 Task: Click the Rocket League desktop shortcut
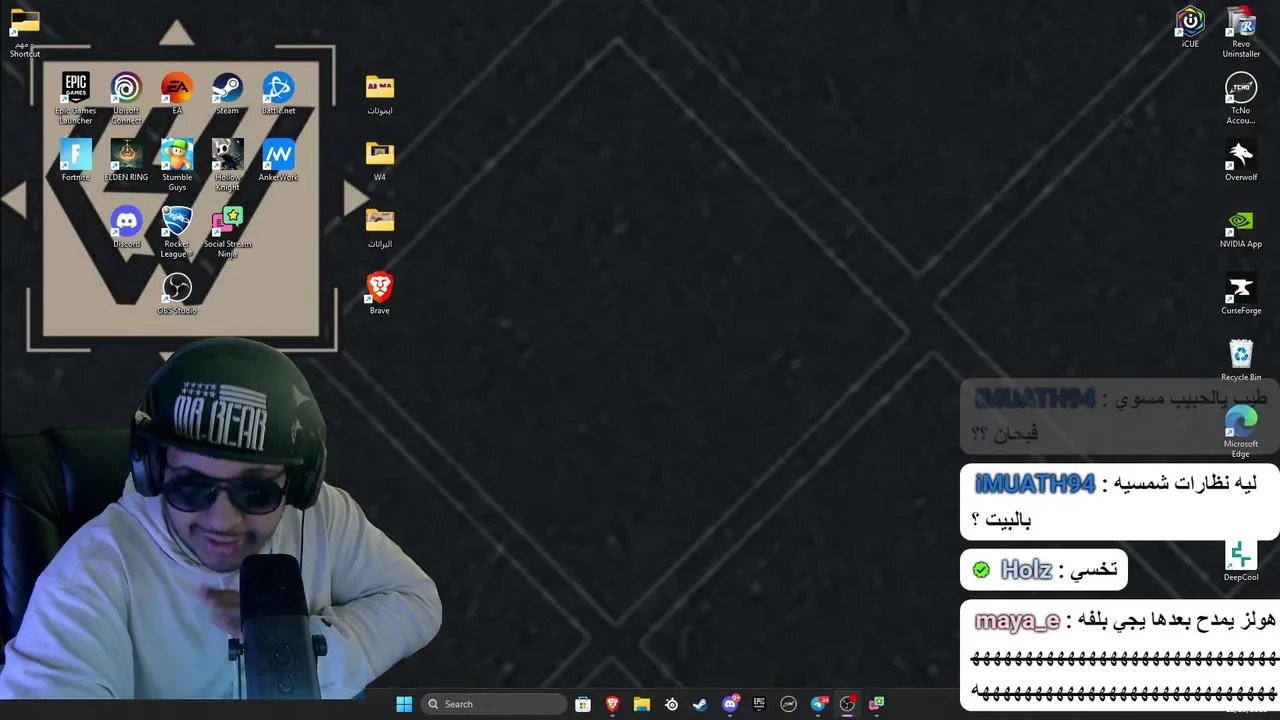[177, 232]
